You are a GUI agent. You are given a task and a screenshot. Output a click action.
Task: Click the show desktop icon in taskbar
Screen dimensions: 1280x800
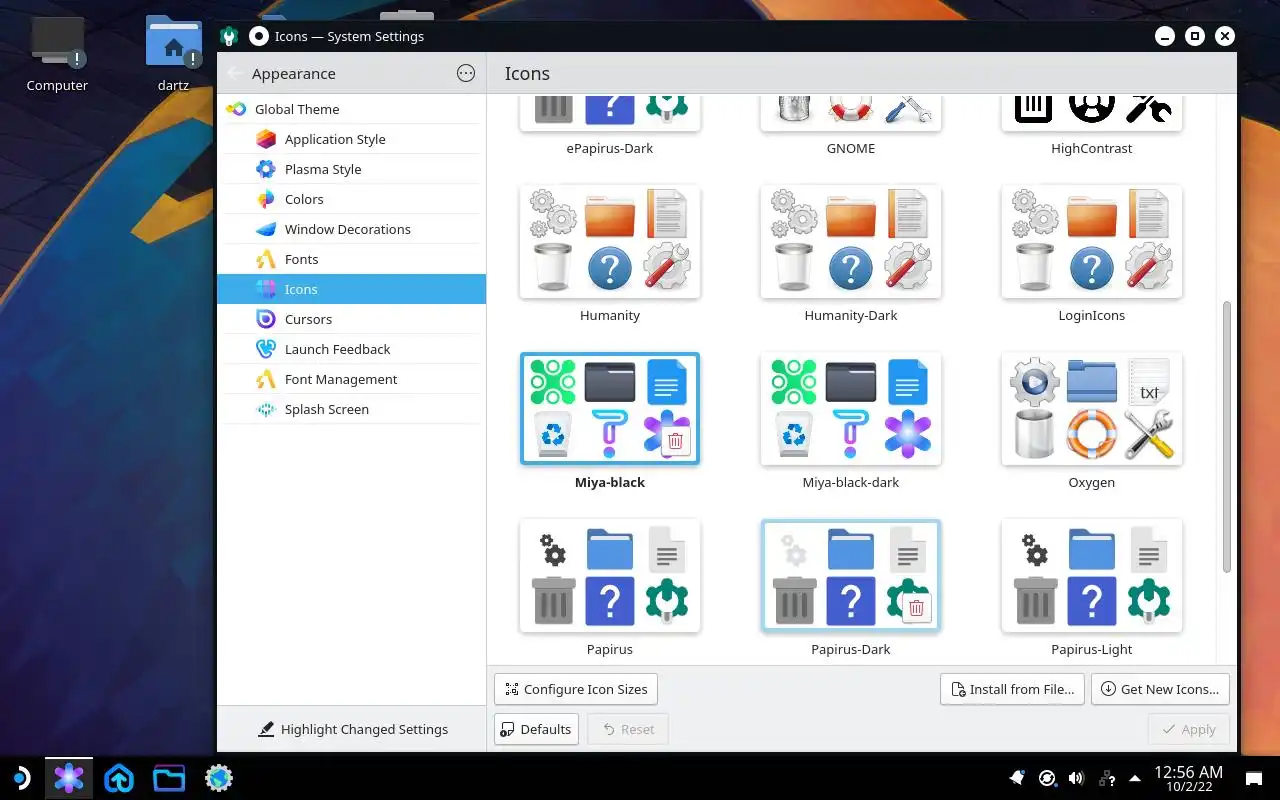1253,777
